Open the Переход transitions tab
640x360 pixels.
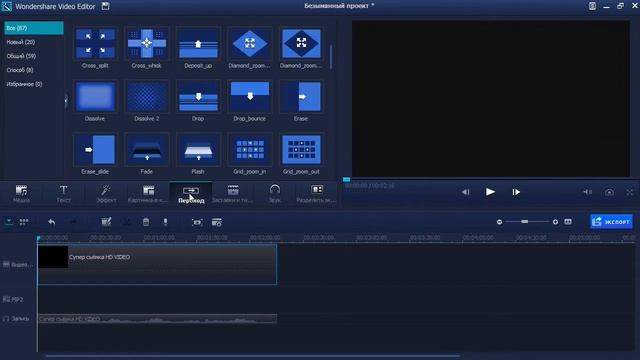[x=191, y=193]
